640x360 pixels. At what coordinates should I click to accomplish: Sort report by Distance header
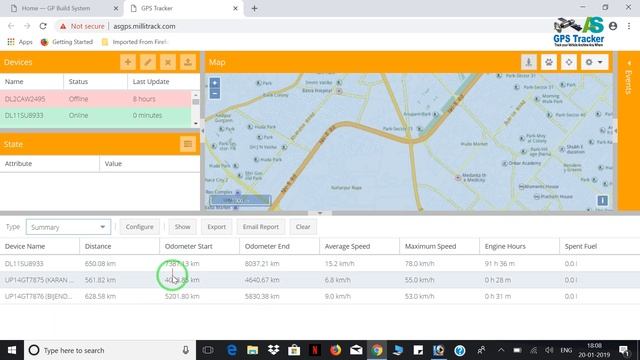point(120,246)
